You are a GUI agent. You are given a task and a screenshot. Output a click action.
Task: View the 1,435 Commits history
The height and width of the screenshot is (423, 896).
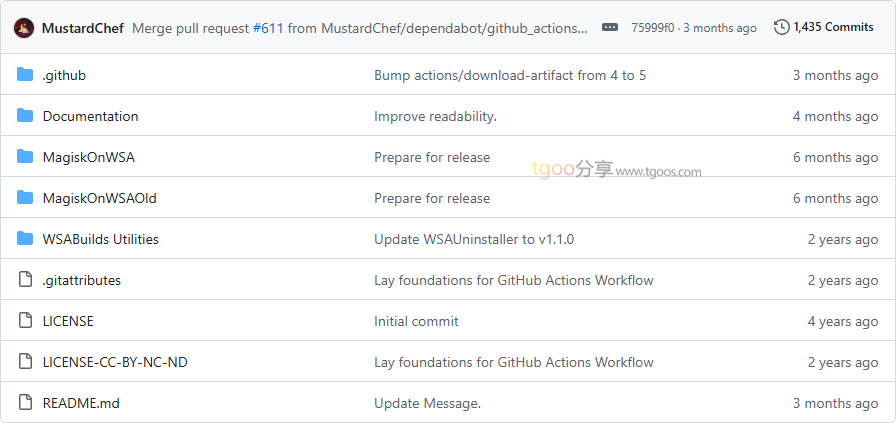tap(833, 27)
